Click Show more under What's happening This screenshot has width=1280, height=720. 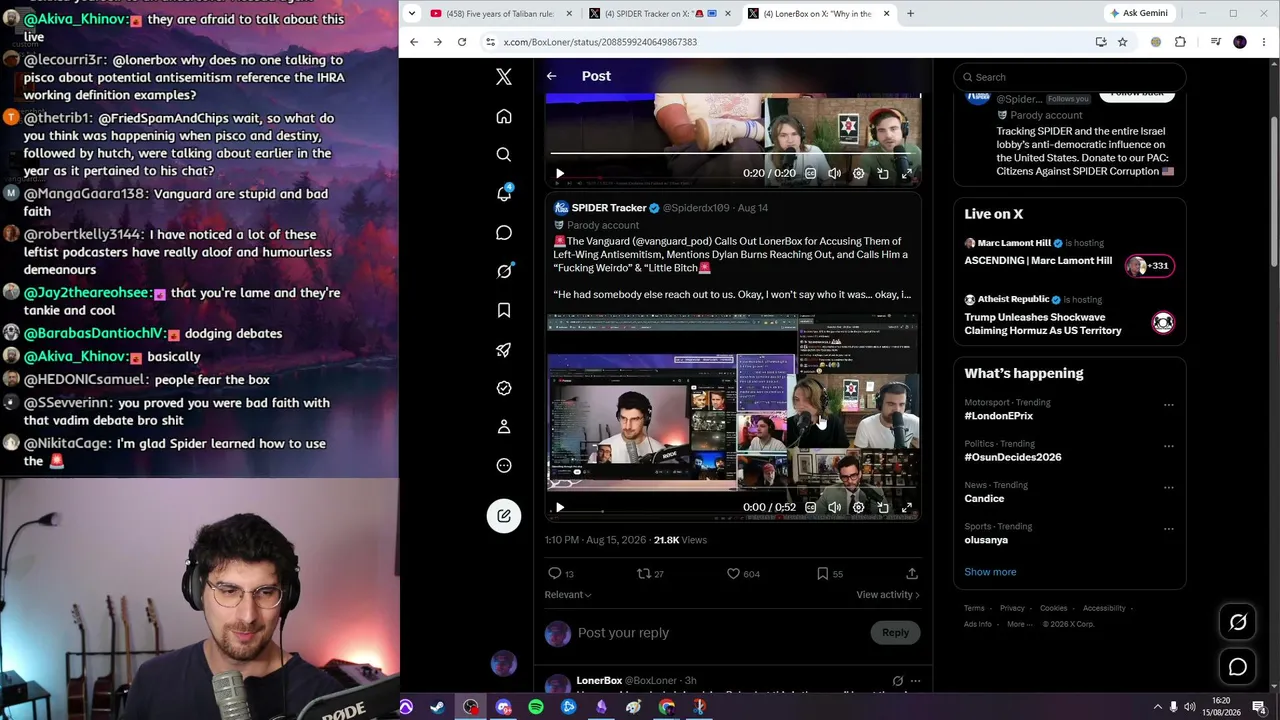click(990, 572)
